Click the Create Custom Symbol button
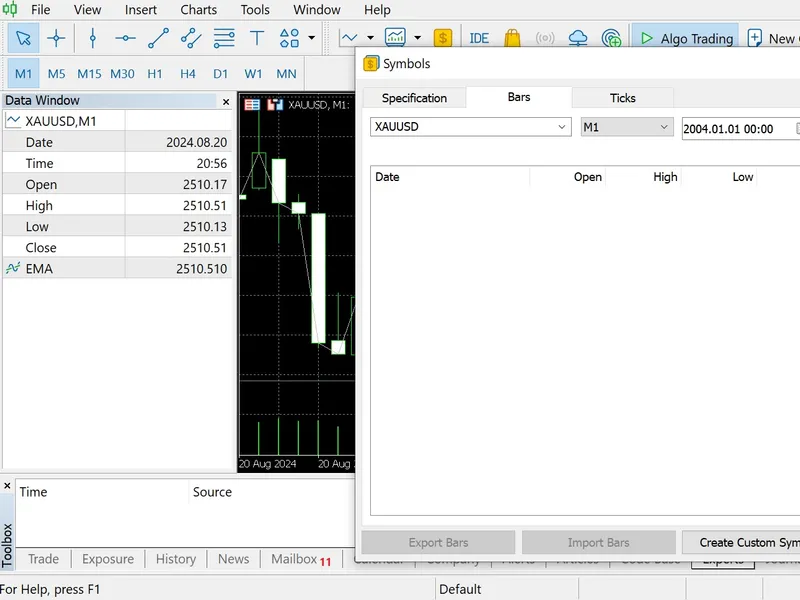 tap(741, 542)
